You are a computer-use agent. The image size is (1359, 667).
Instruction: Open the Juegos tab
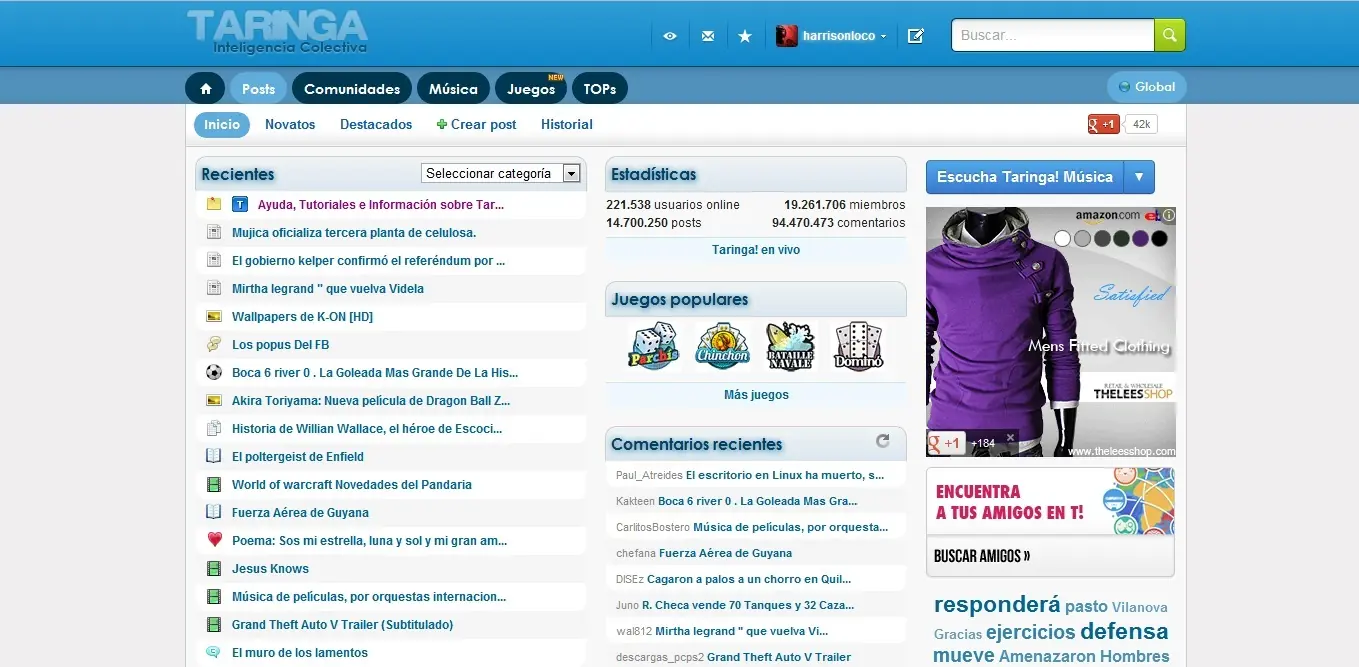pos(531,89)
